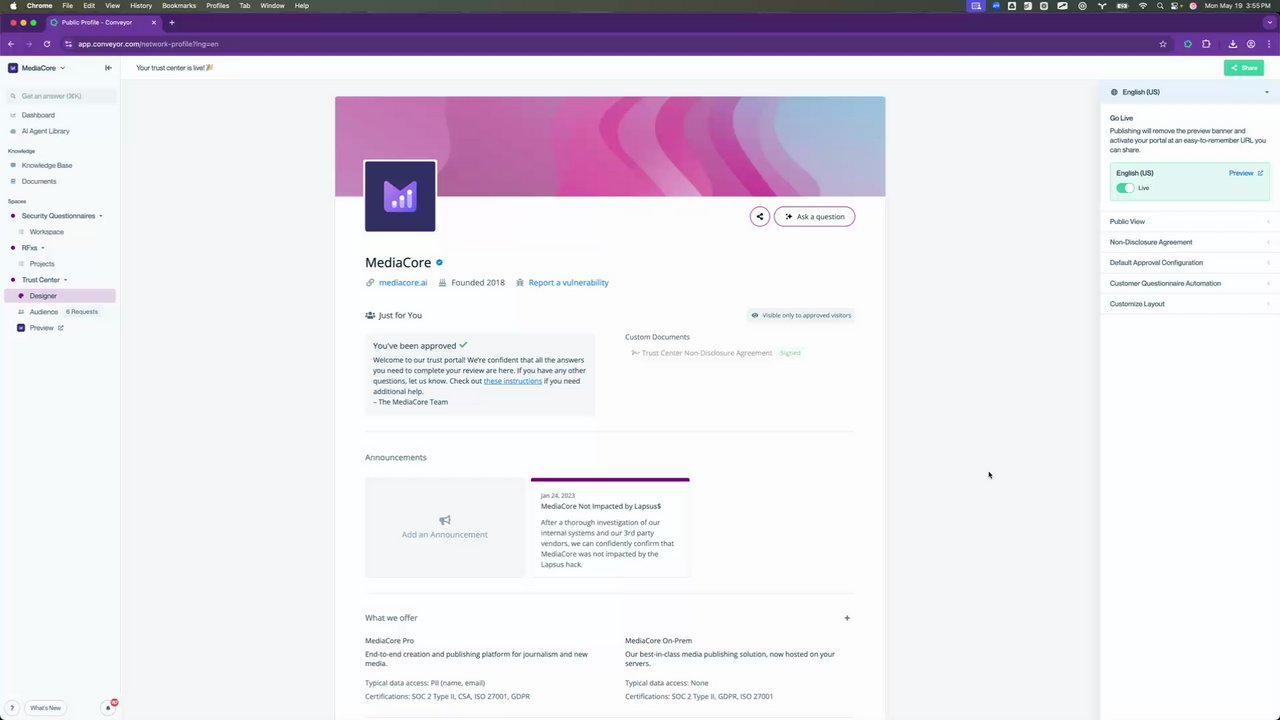The height and width of the screenshot is (720, 1280).
Task: Click the Visible only to approved visitors badge
Action: (x=801, y=315)
